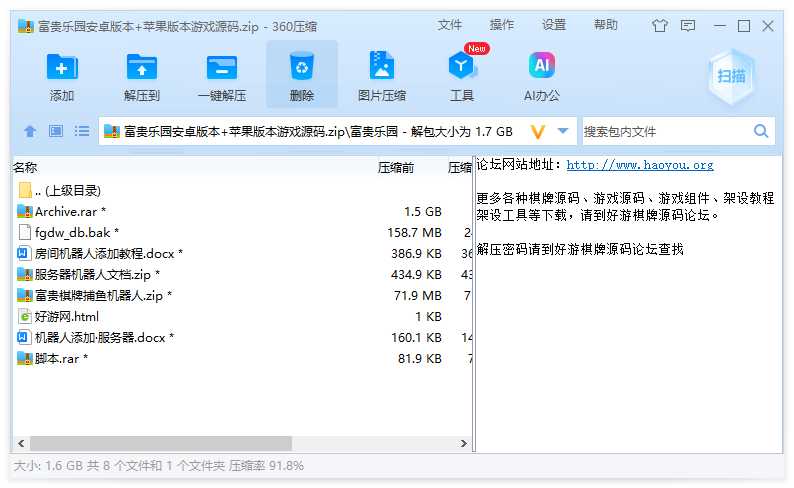Select 服务器机器人文档.zip file
This screenshot has height=488, width=794.
pos(242,274)
